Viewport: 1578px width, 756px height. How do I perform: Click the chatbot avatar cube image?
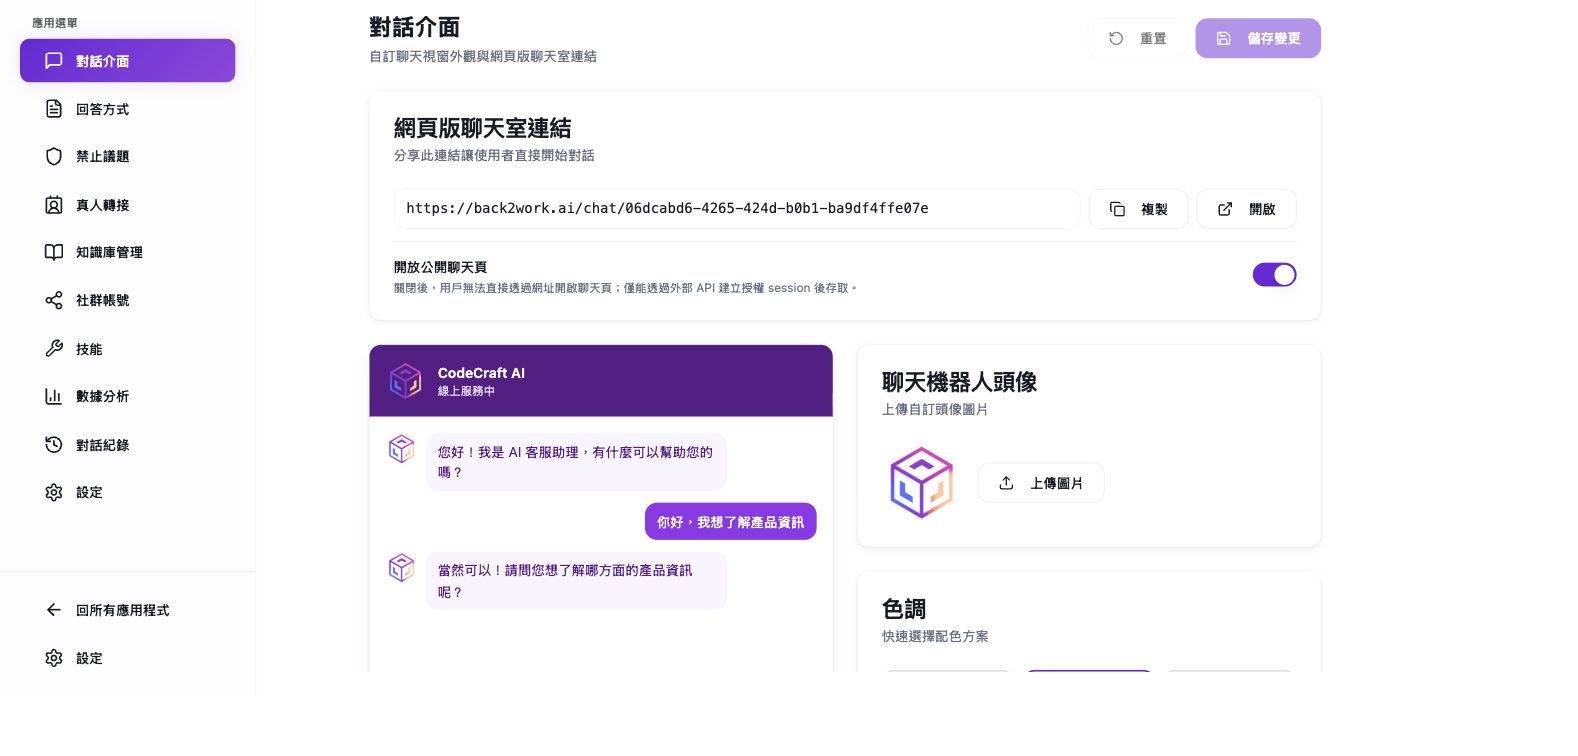[x=922, y=483]
